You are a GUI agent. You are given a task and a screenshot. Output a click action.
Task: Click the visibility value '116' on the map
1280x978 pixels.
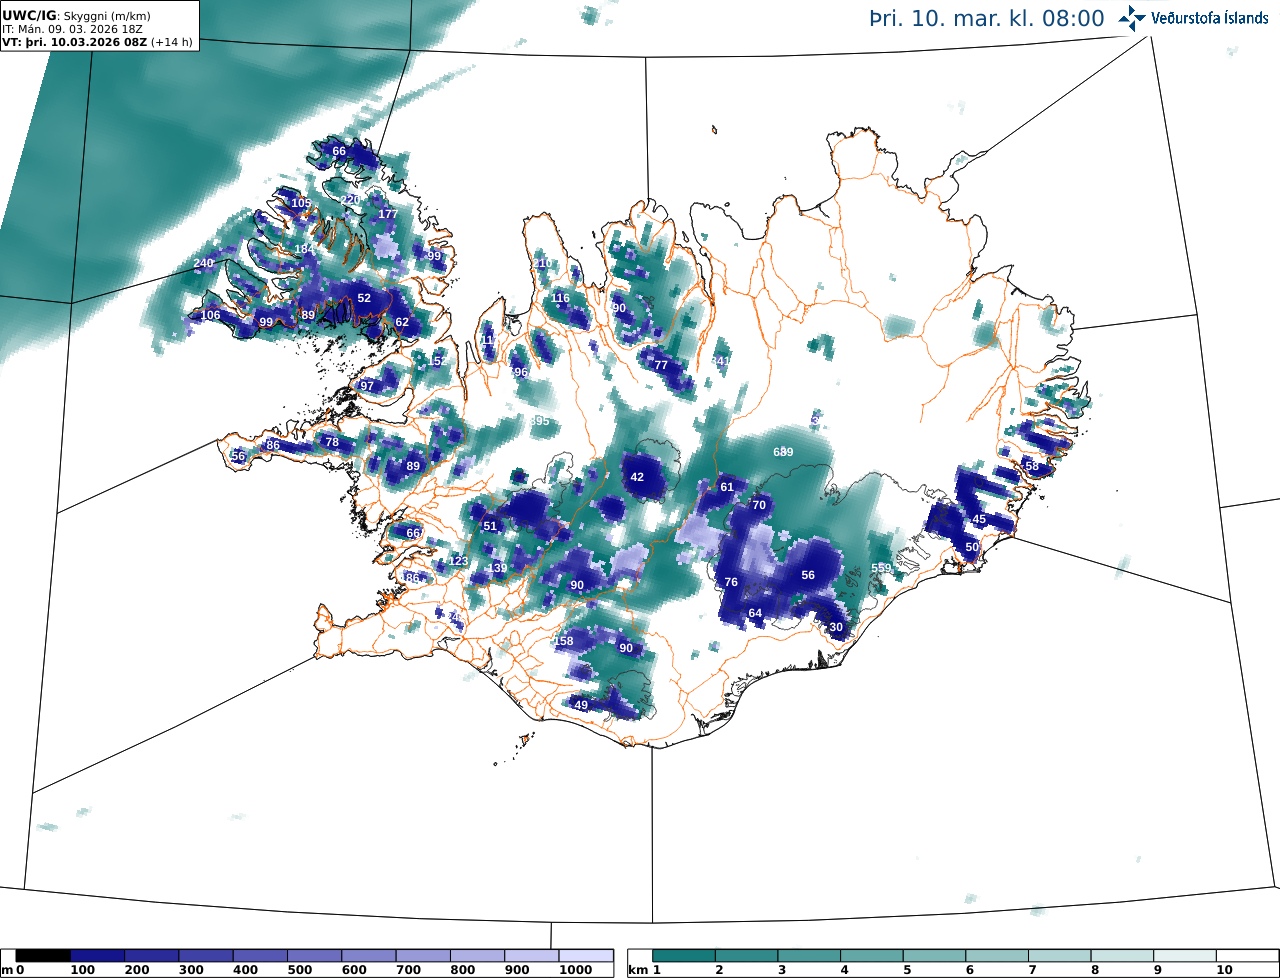click(561, 298)
